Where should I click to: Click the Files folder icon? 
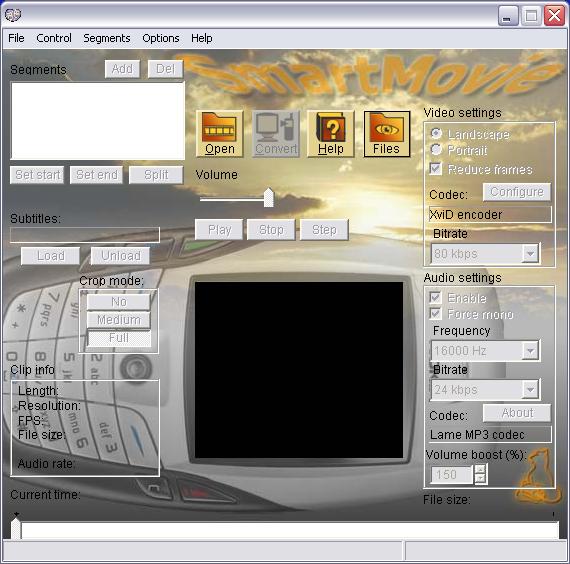coord(387,134)
